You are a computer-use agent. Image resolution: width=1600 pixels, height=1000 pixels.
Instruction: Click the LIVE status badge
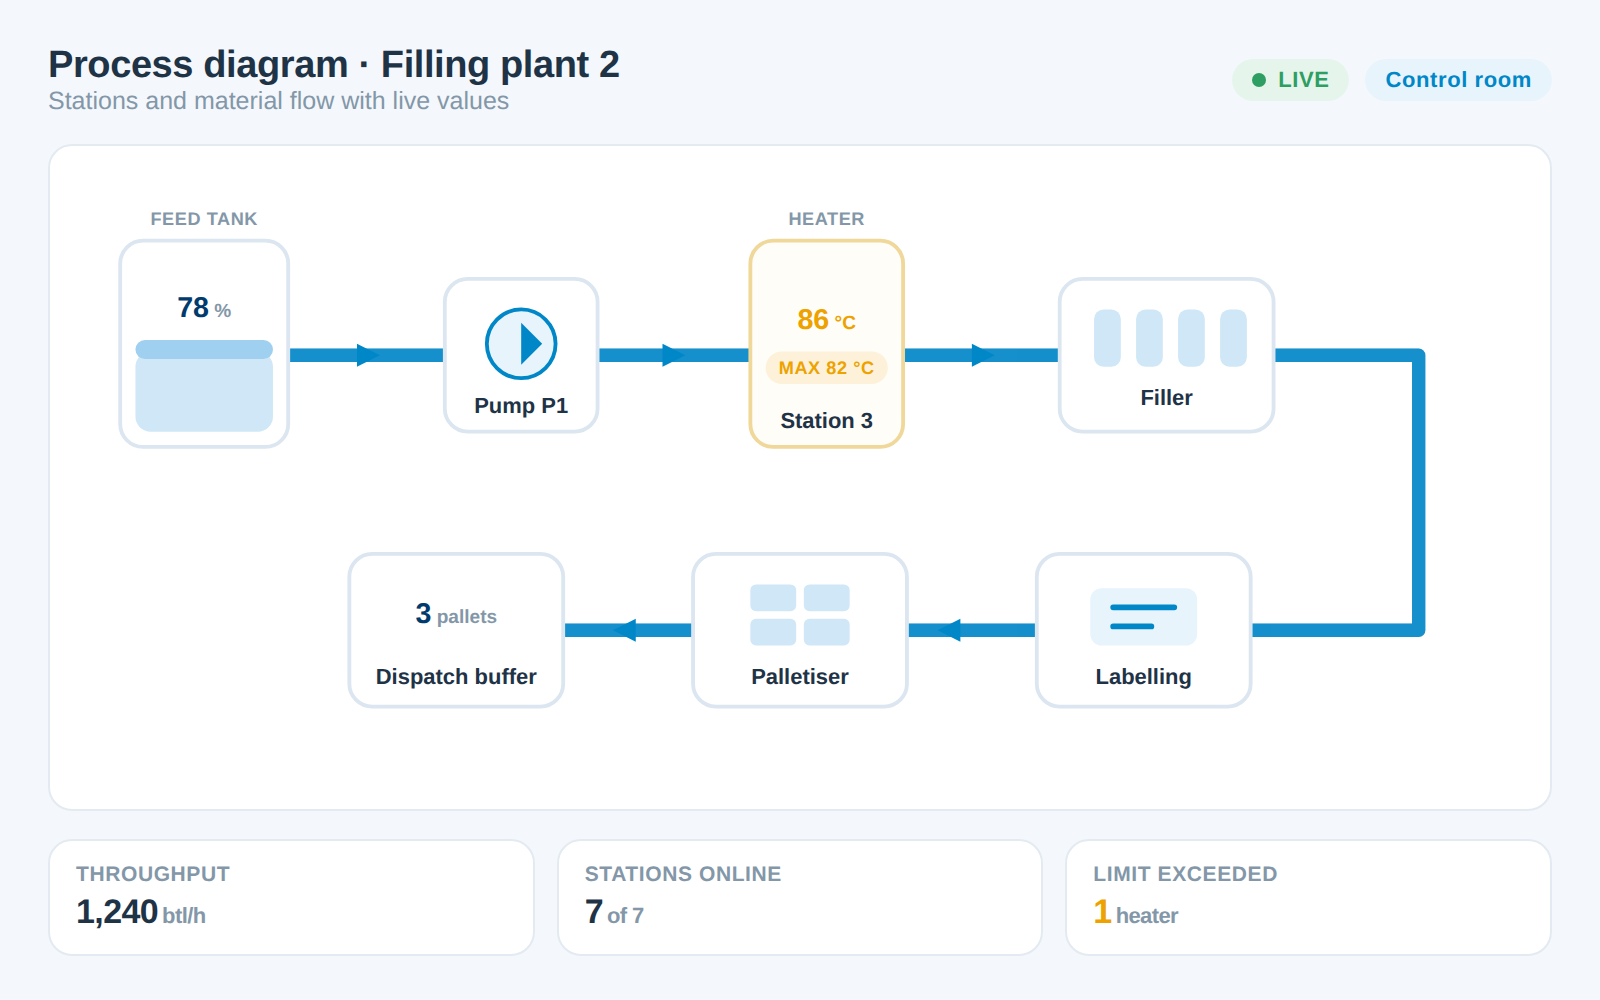(1290, 80)
